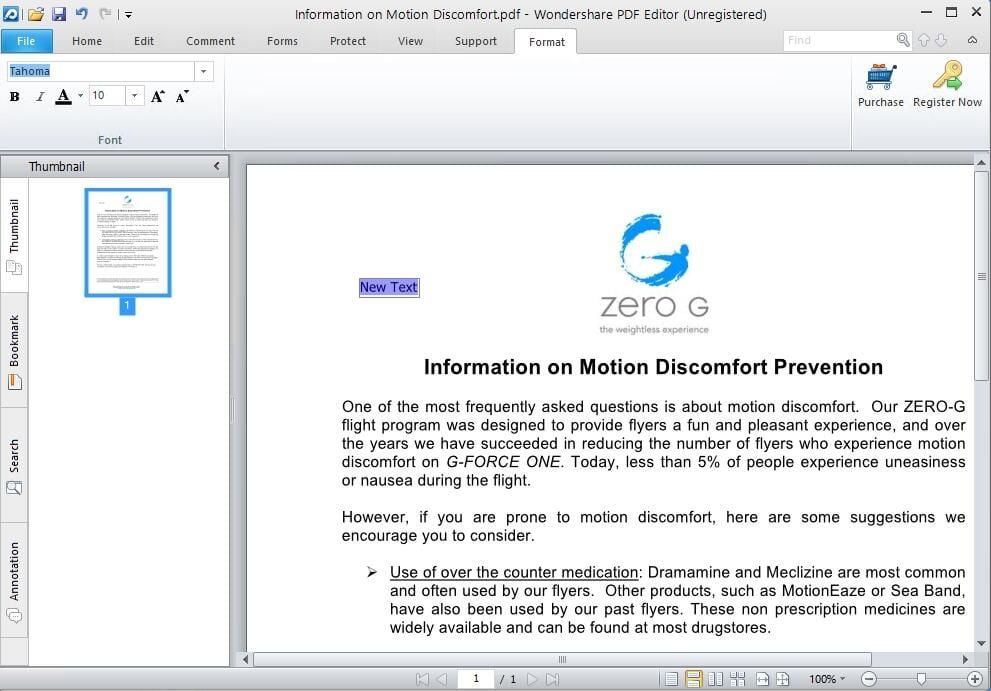Viewport: 991px width, 691px height.
Task: Click the Use of over the counter medication link
Action: [x=514, y=572]
